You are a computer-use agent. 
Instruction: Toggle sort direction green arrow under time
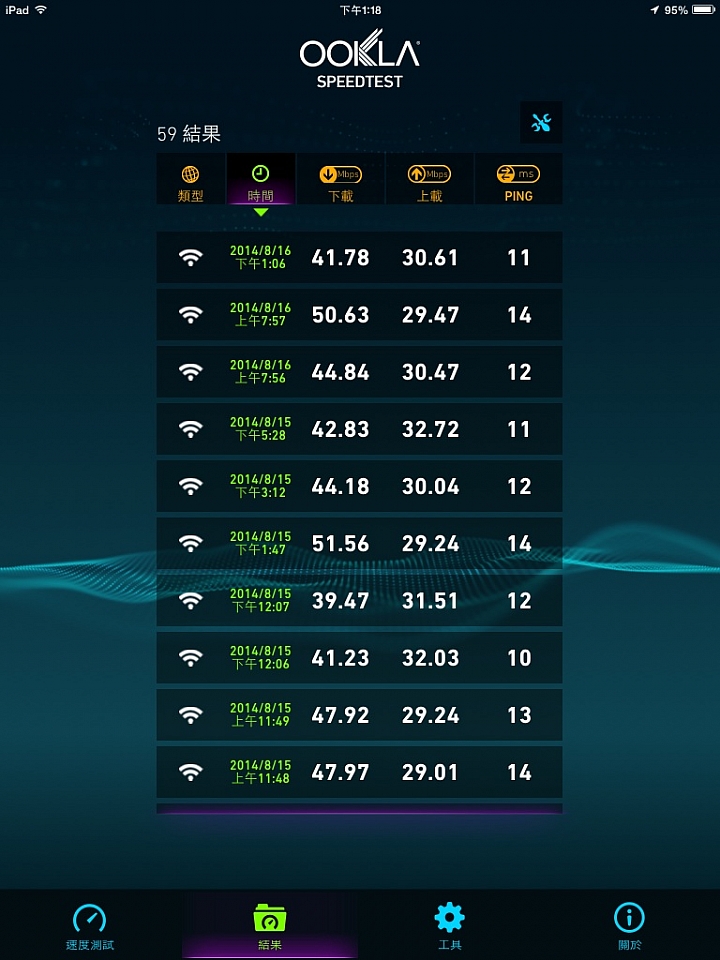(x=261, y=212)
